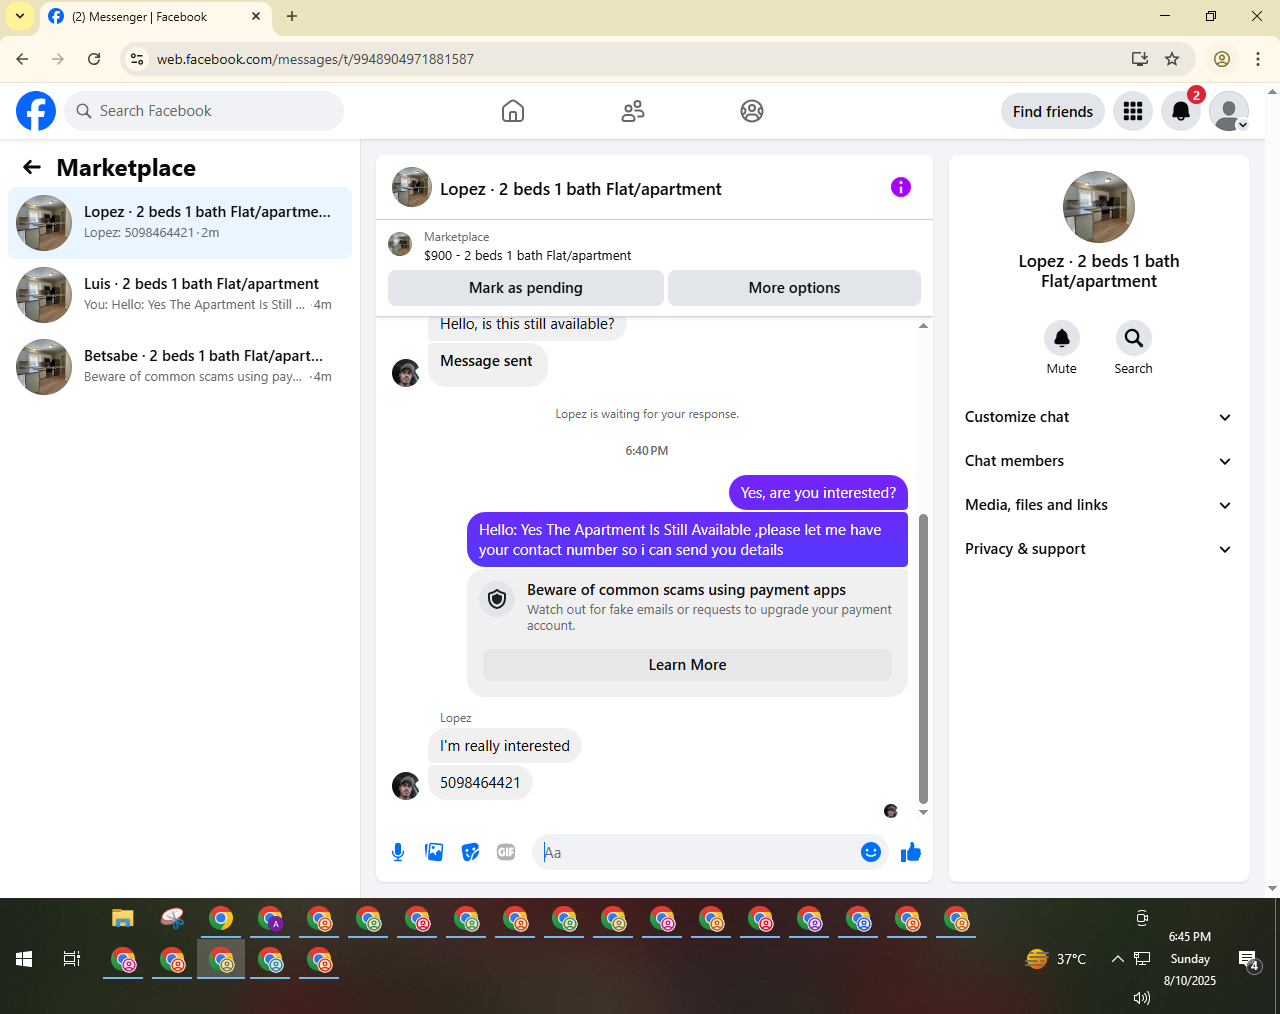1280x1014 pixels.
Task: Open the GIF picker
Action: point(506,852)
